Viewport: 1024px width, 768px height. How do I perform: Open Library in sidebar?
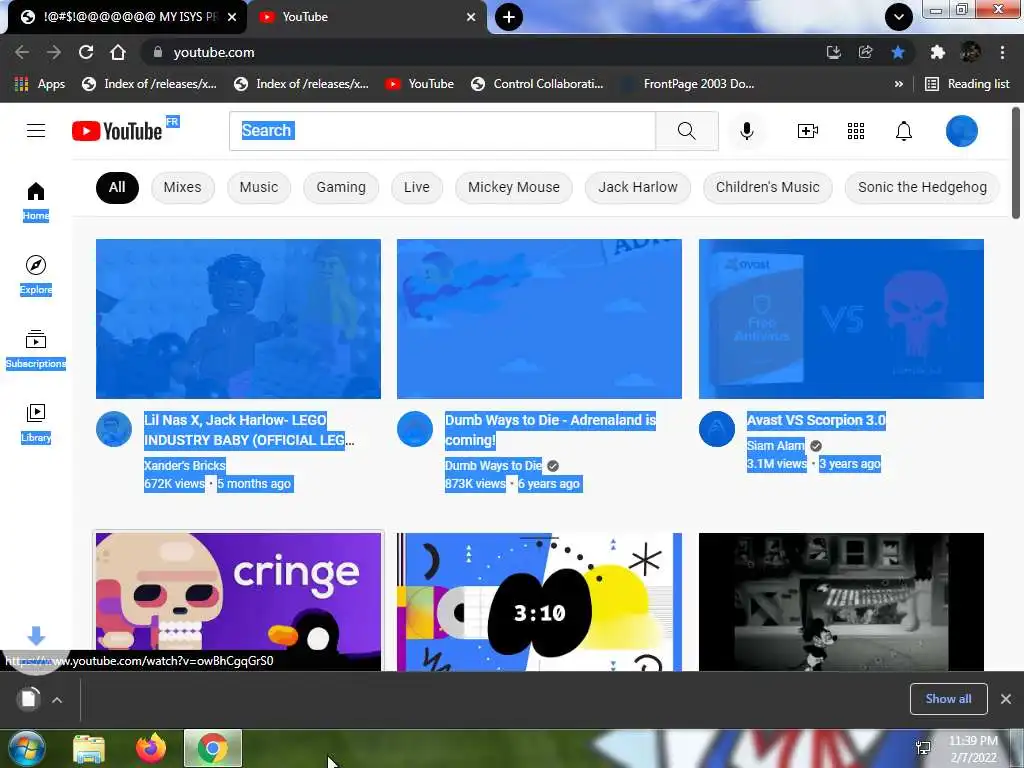[x=36, y=423]
